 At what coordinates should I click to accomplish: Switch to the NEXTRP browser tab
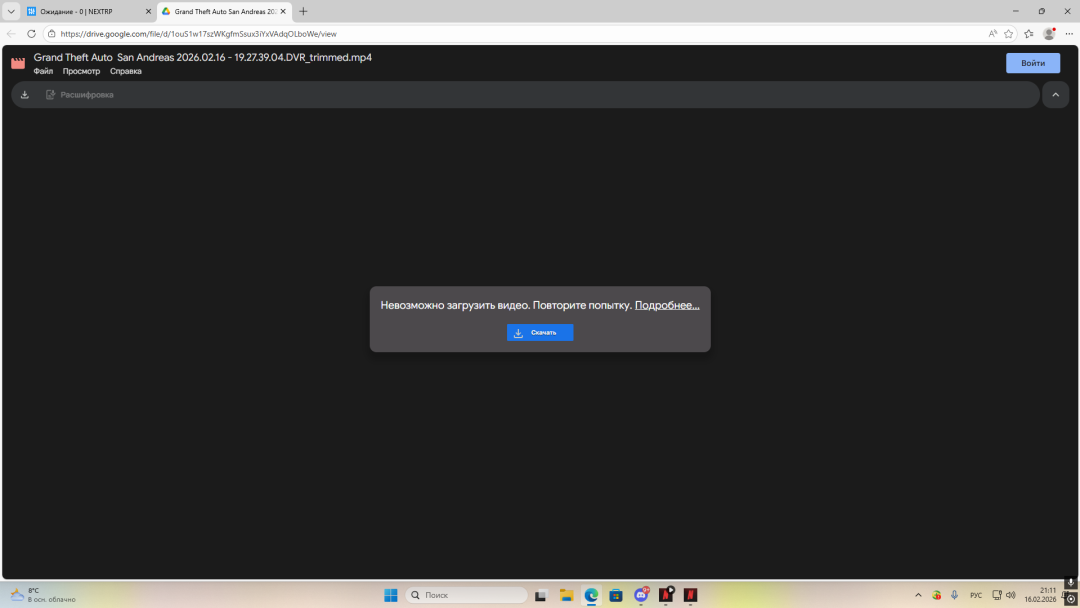pyautogui.click(x=85, y=11)
